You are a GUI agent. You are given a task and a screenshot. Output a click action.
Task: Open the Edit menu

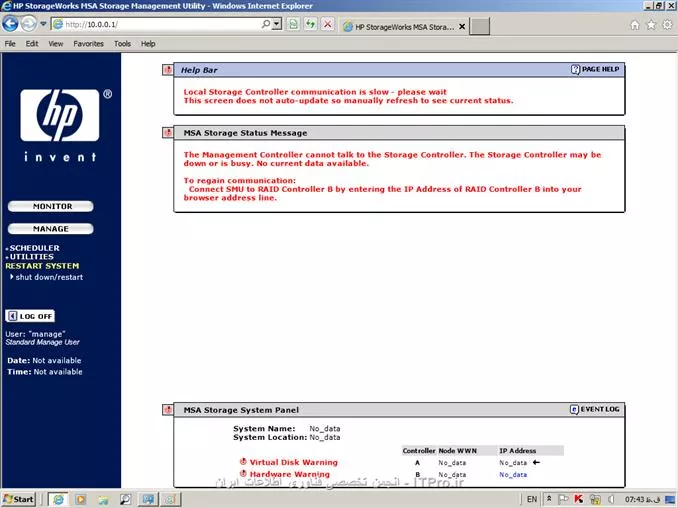coord(32,44)
